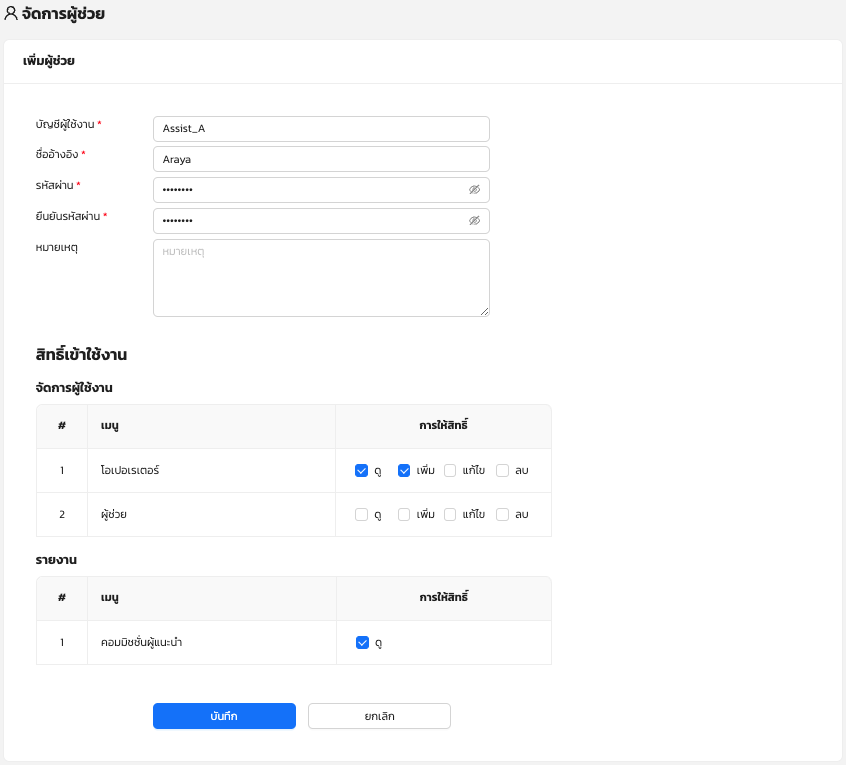Click the user icon beside จัดการผู้ช่วย title
Image resolution: width=846 pixels, height=765 pixels.
(11, 14)
